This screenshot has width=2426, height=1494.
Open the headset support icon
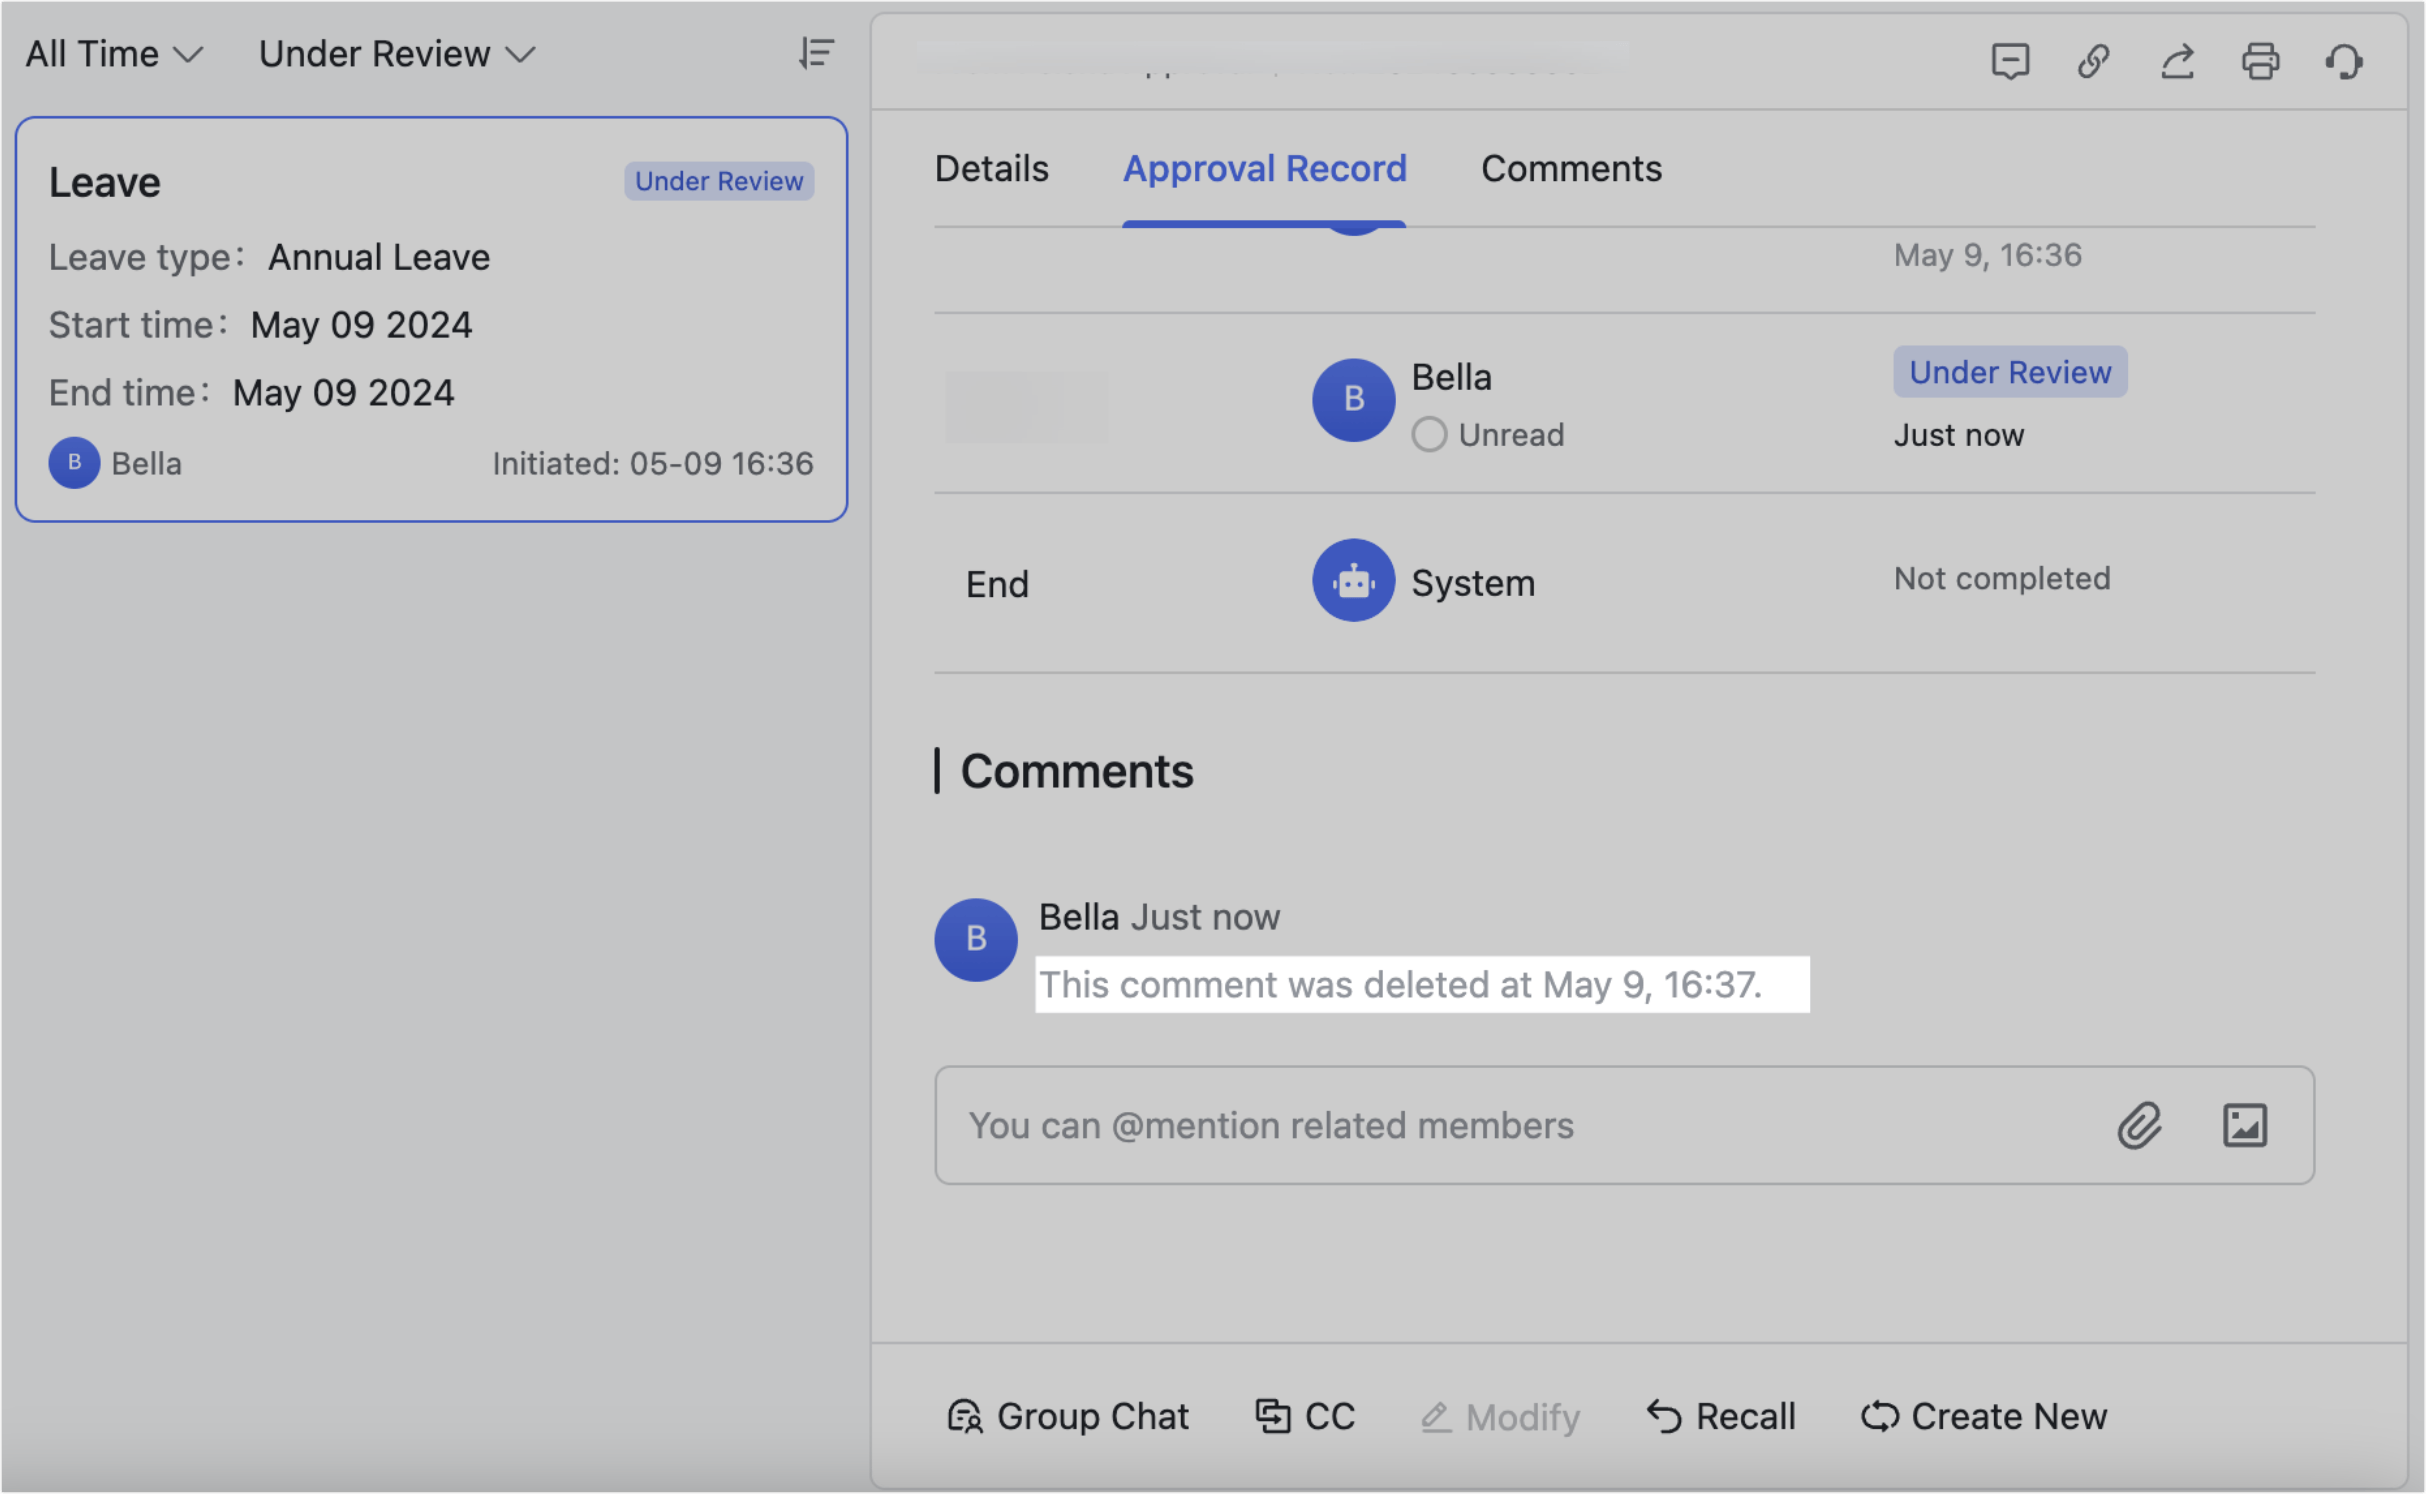pos(2343,61)
